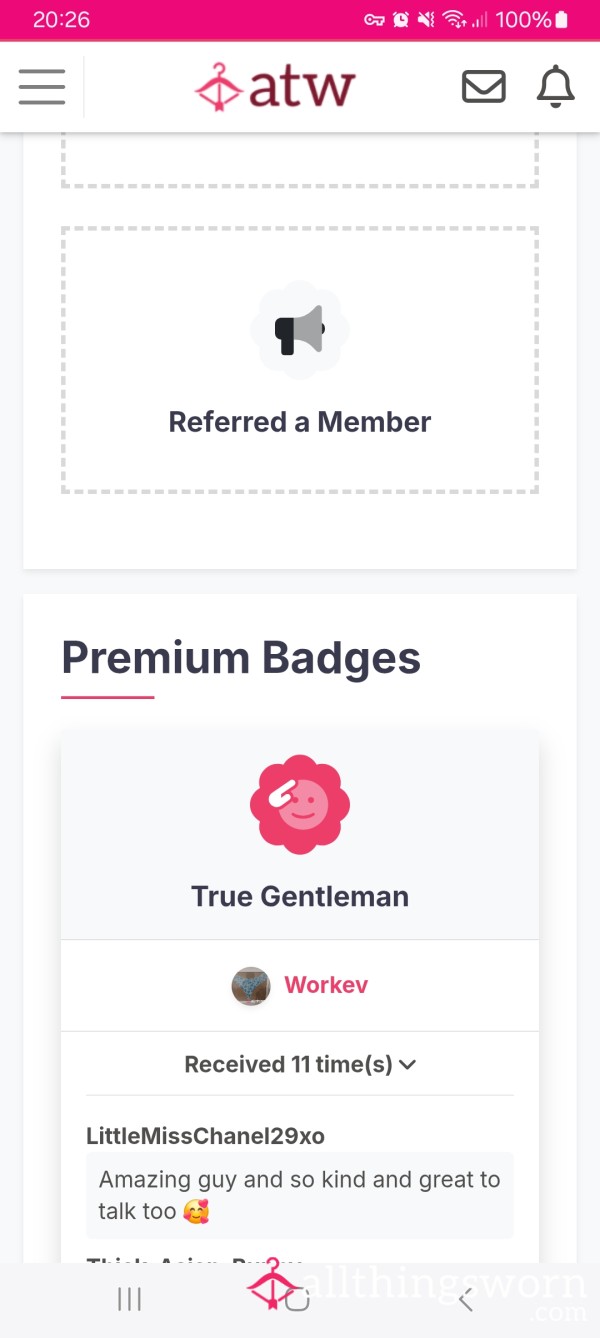
Task: Open the notifications bell icon
Action: 555,87
